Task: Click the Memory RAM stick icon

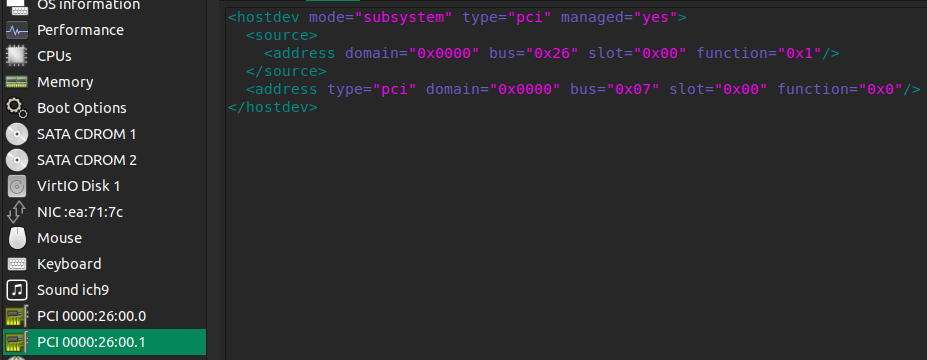Action: [17, 82]
